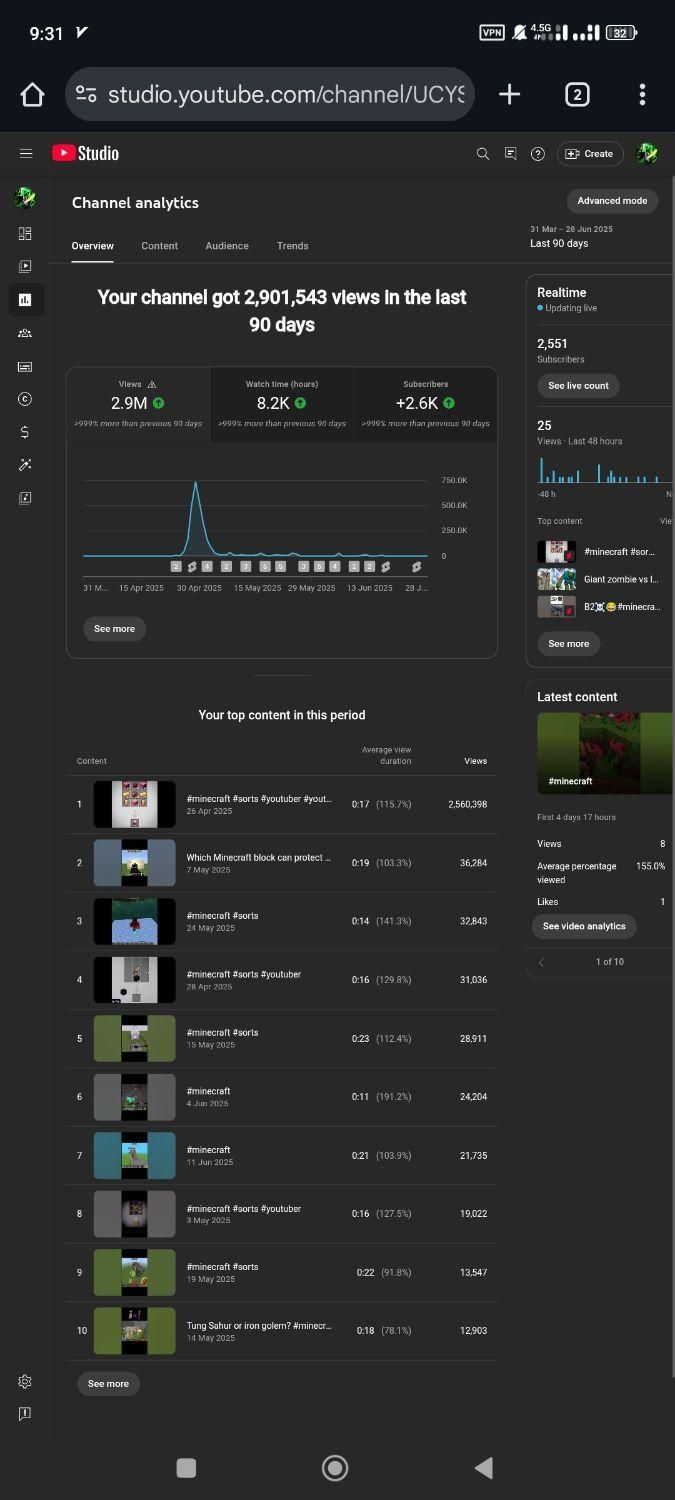Open search in the Studio header
675x1500 pixels.
[483, 153]
